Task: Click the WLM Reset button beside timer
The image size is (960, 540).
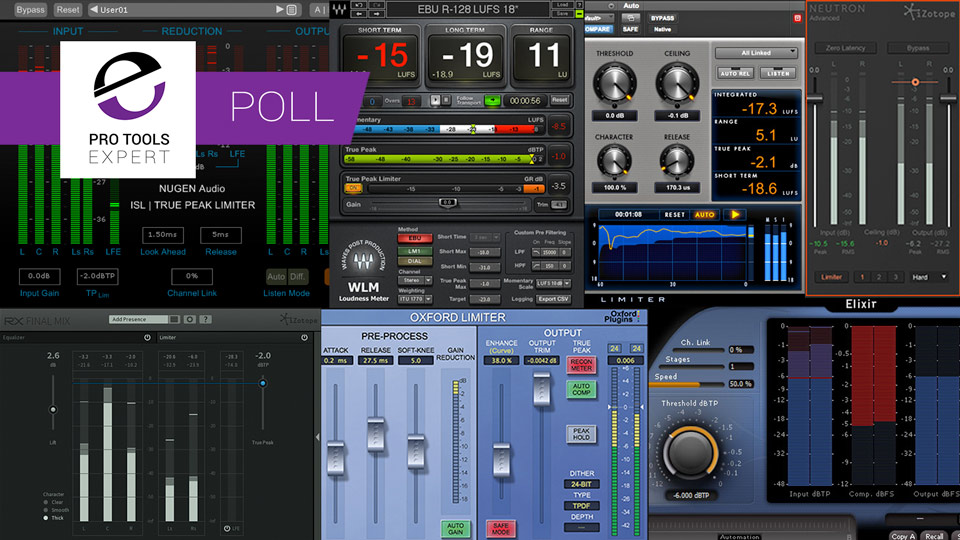Action: pyautogui.click(x=560, y=100)
